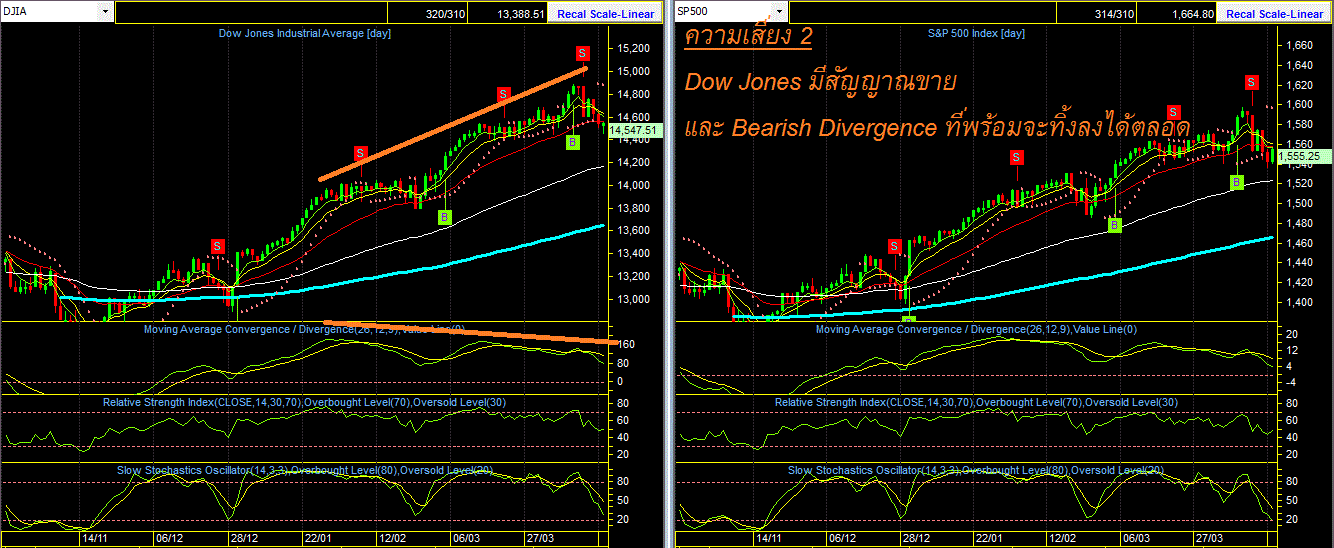Click the 06/03 date on the S&P time axis
Viewport: 1334px width, 548px height.
point(1138,538)
